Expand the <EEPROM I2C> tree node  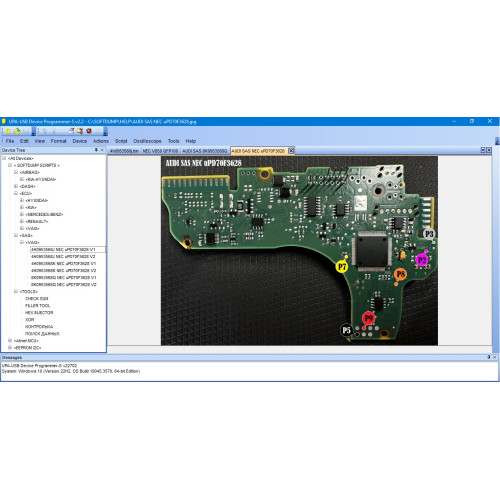(10, 348)
